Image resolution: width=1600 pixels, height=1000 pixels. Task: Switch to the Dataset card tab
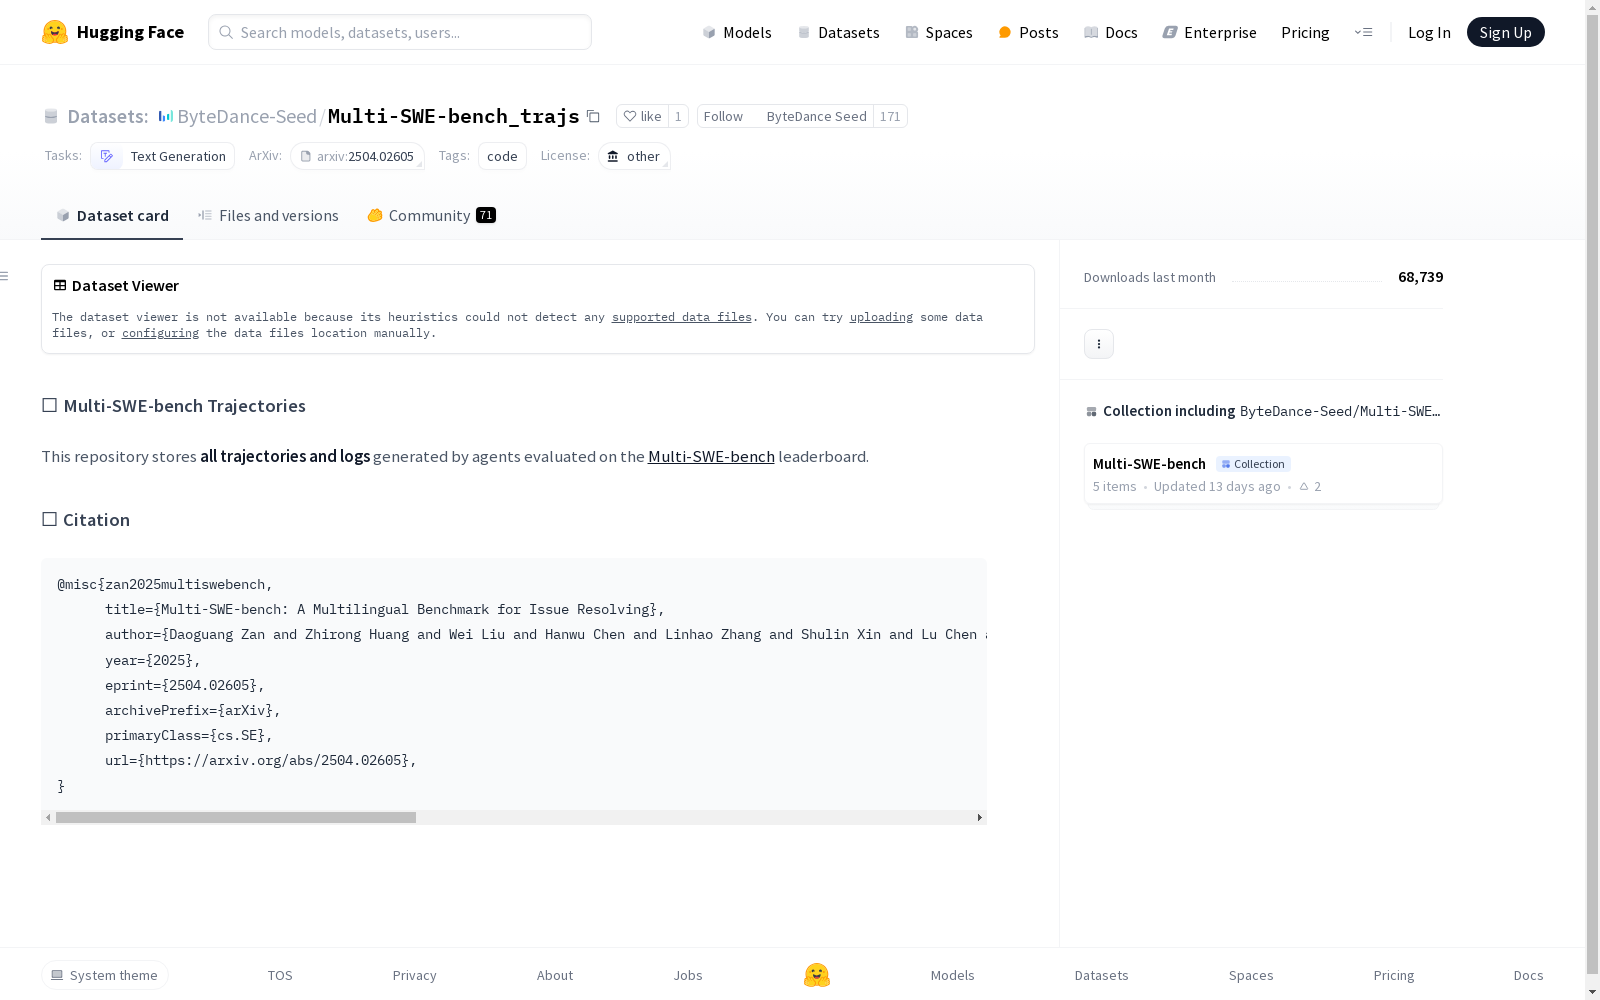coord(112,215)
